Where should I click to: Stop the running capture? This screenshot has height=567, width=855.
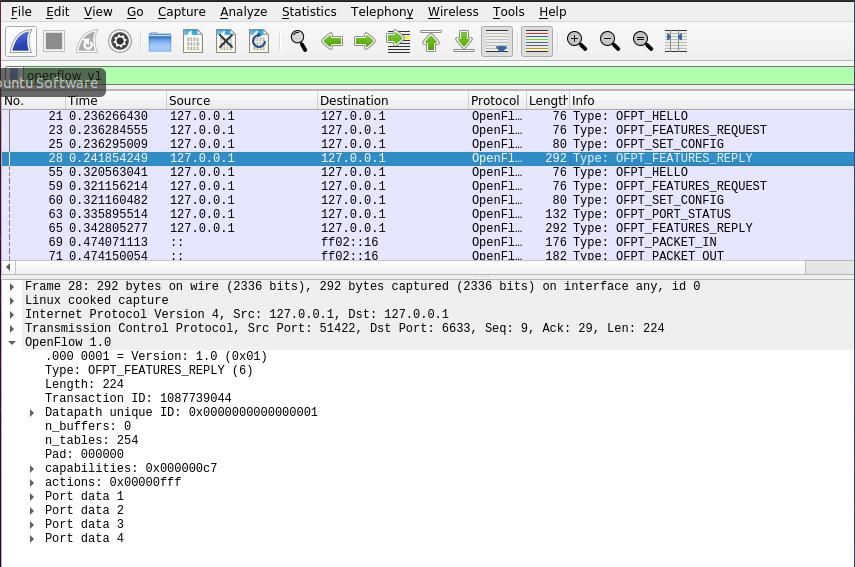pyautogui.click(x=54, y=41)
